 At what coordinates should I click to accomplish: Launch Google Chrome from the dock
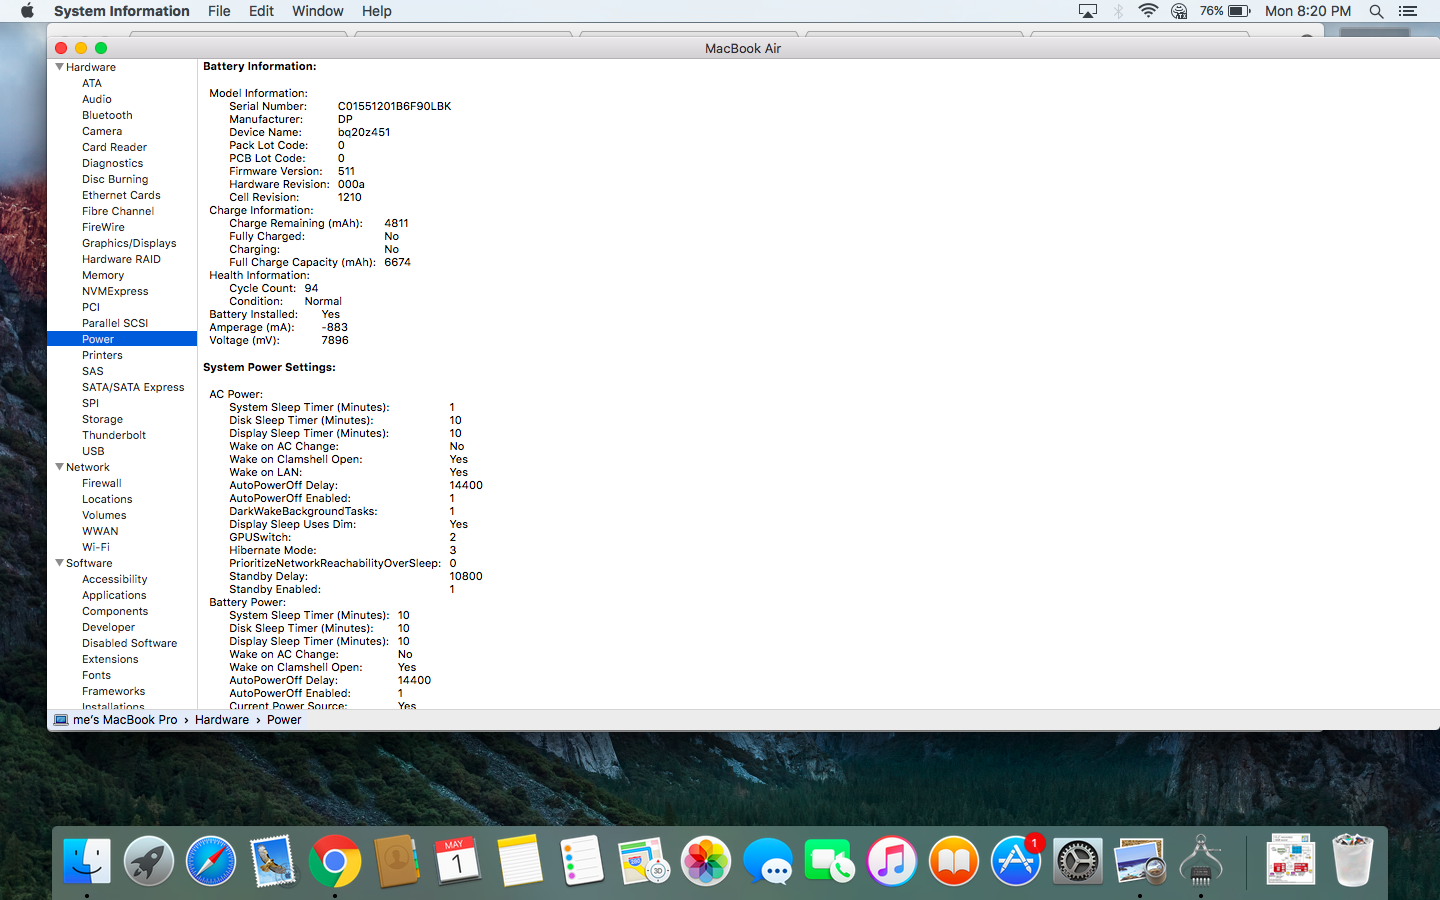[335, 860]
